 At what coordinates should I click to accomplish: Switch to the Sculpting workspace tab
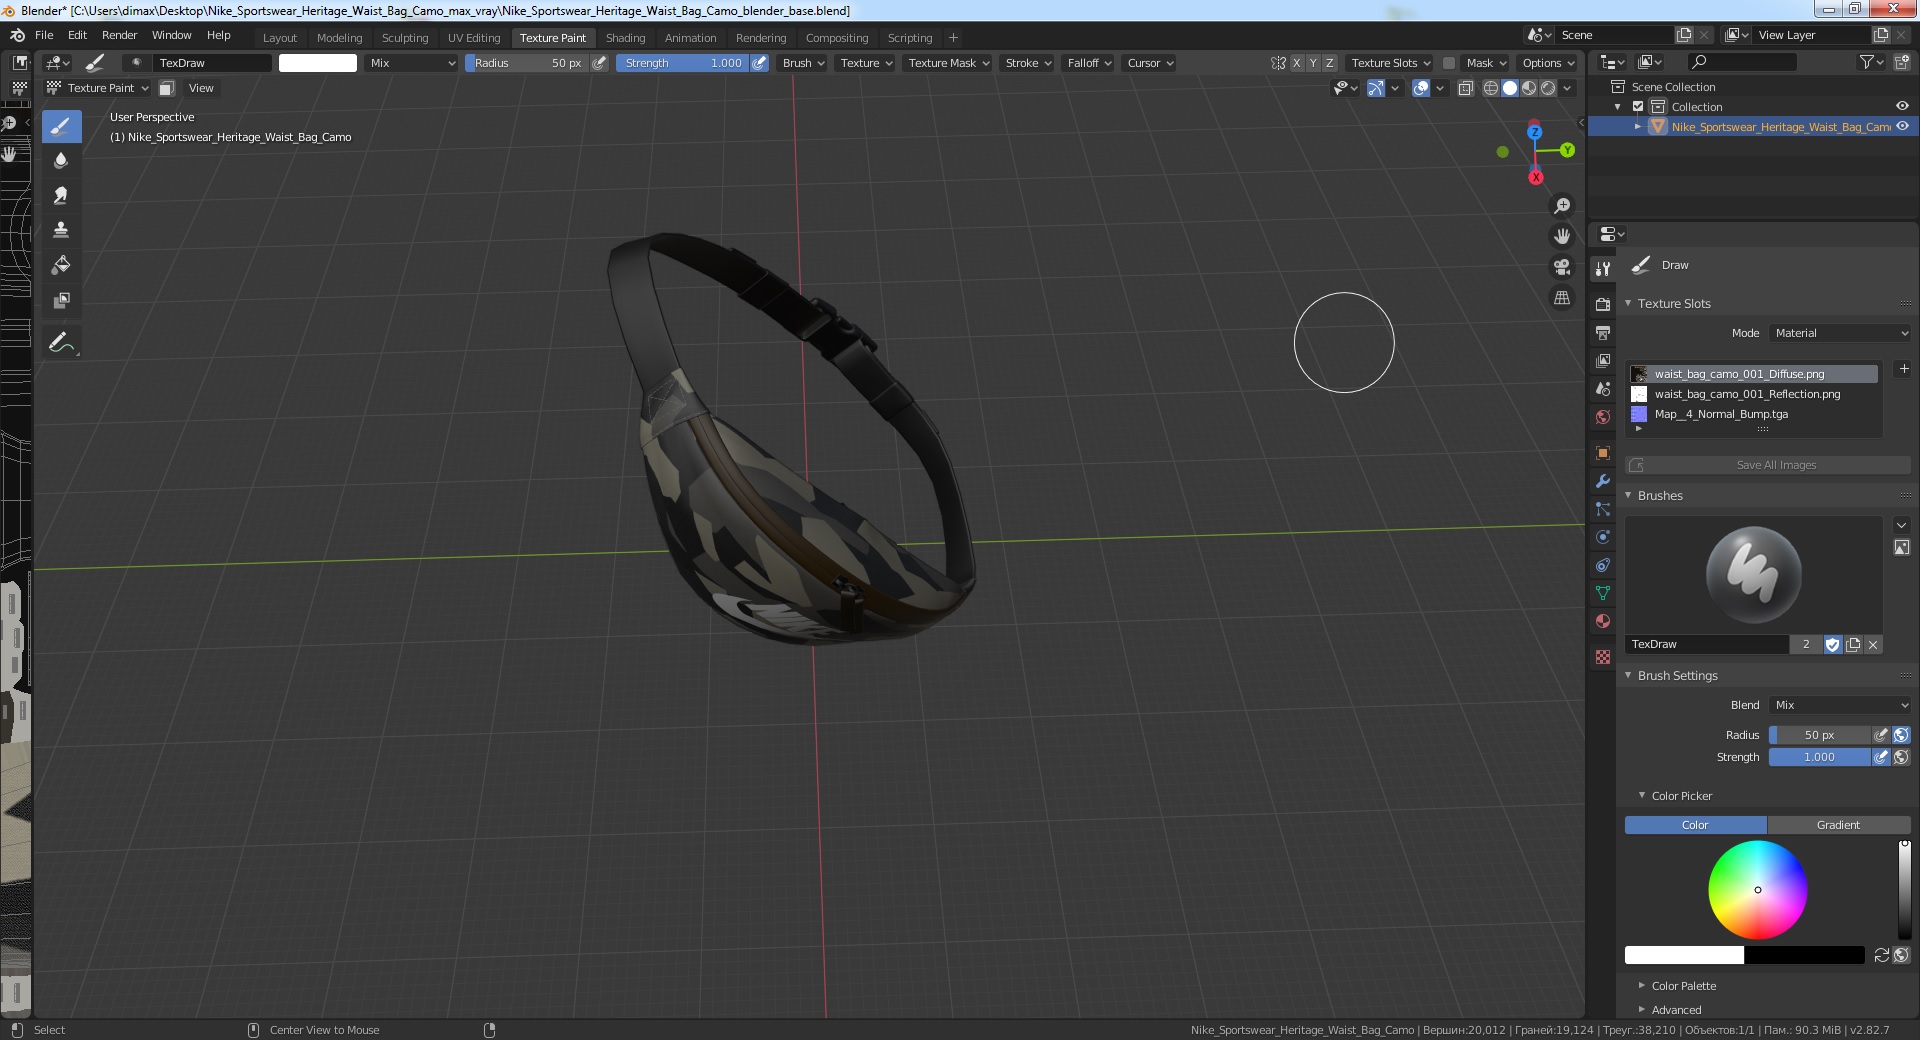(405, 38)
